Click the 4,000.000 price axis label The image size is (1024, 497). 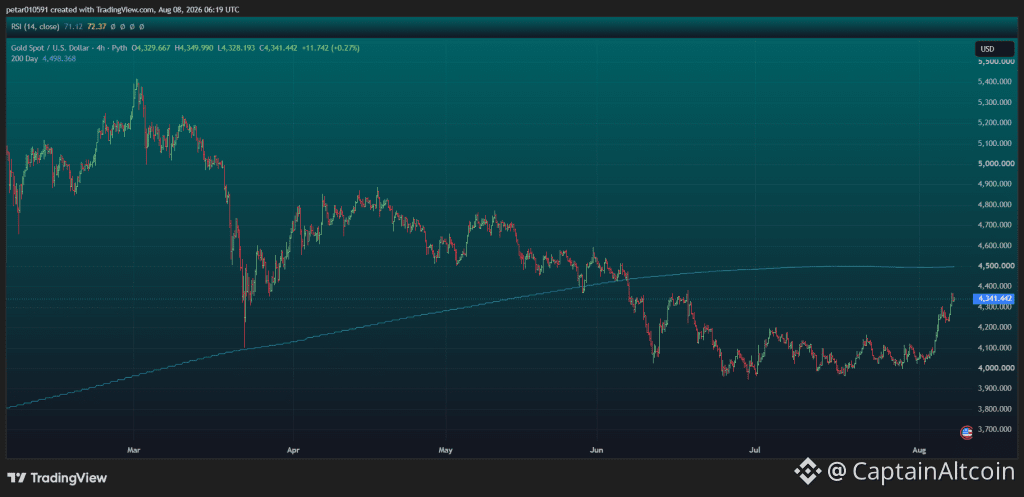click(x=996, y=368)
